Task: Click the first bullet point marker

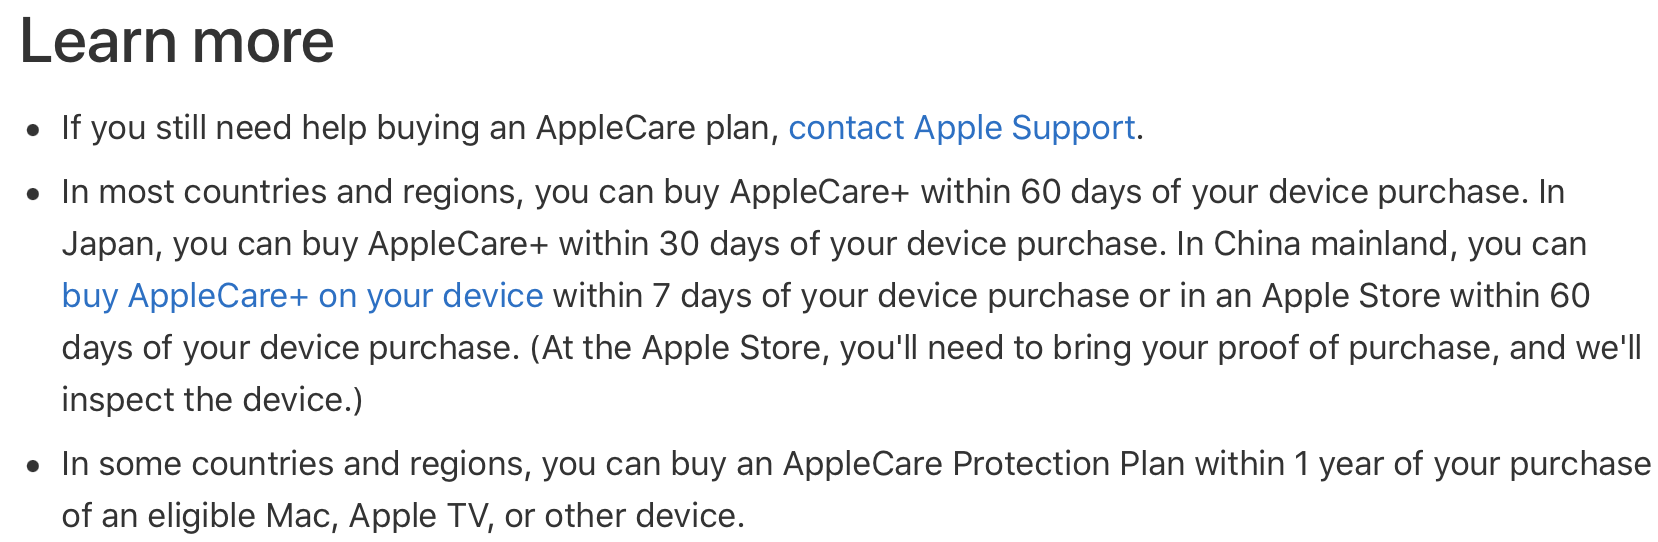Action: click(x=34, y=130)
